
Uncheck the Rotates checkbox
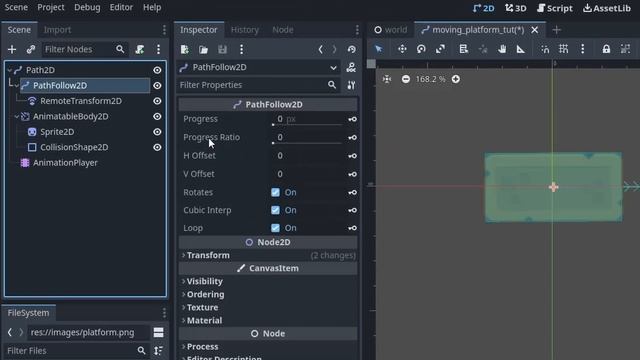pyautogui.click(x=276, y=192)
